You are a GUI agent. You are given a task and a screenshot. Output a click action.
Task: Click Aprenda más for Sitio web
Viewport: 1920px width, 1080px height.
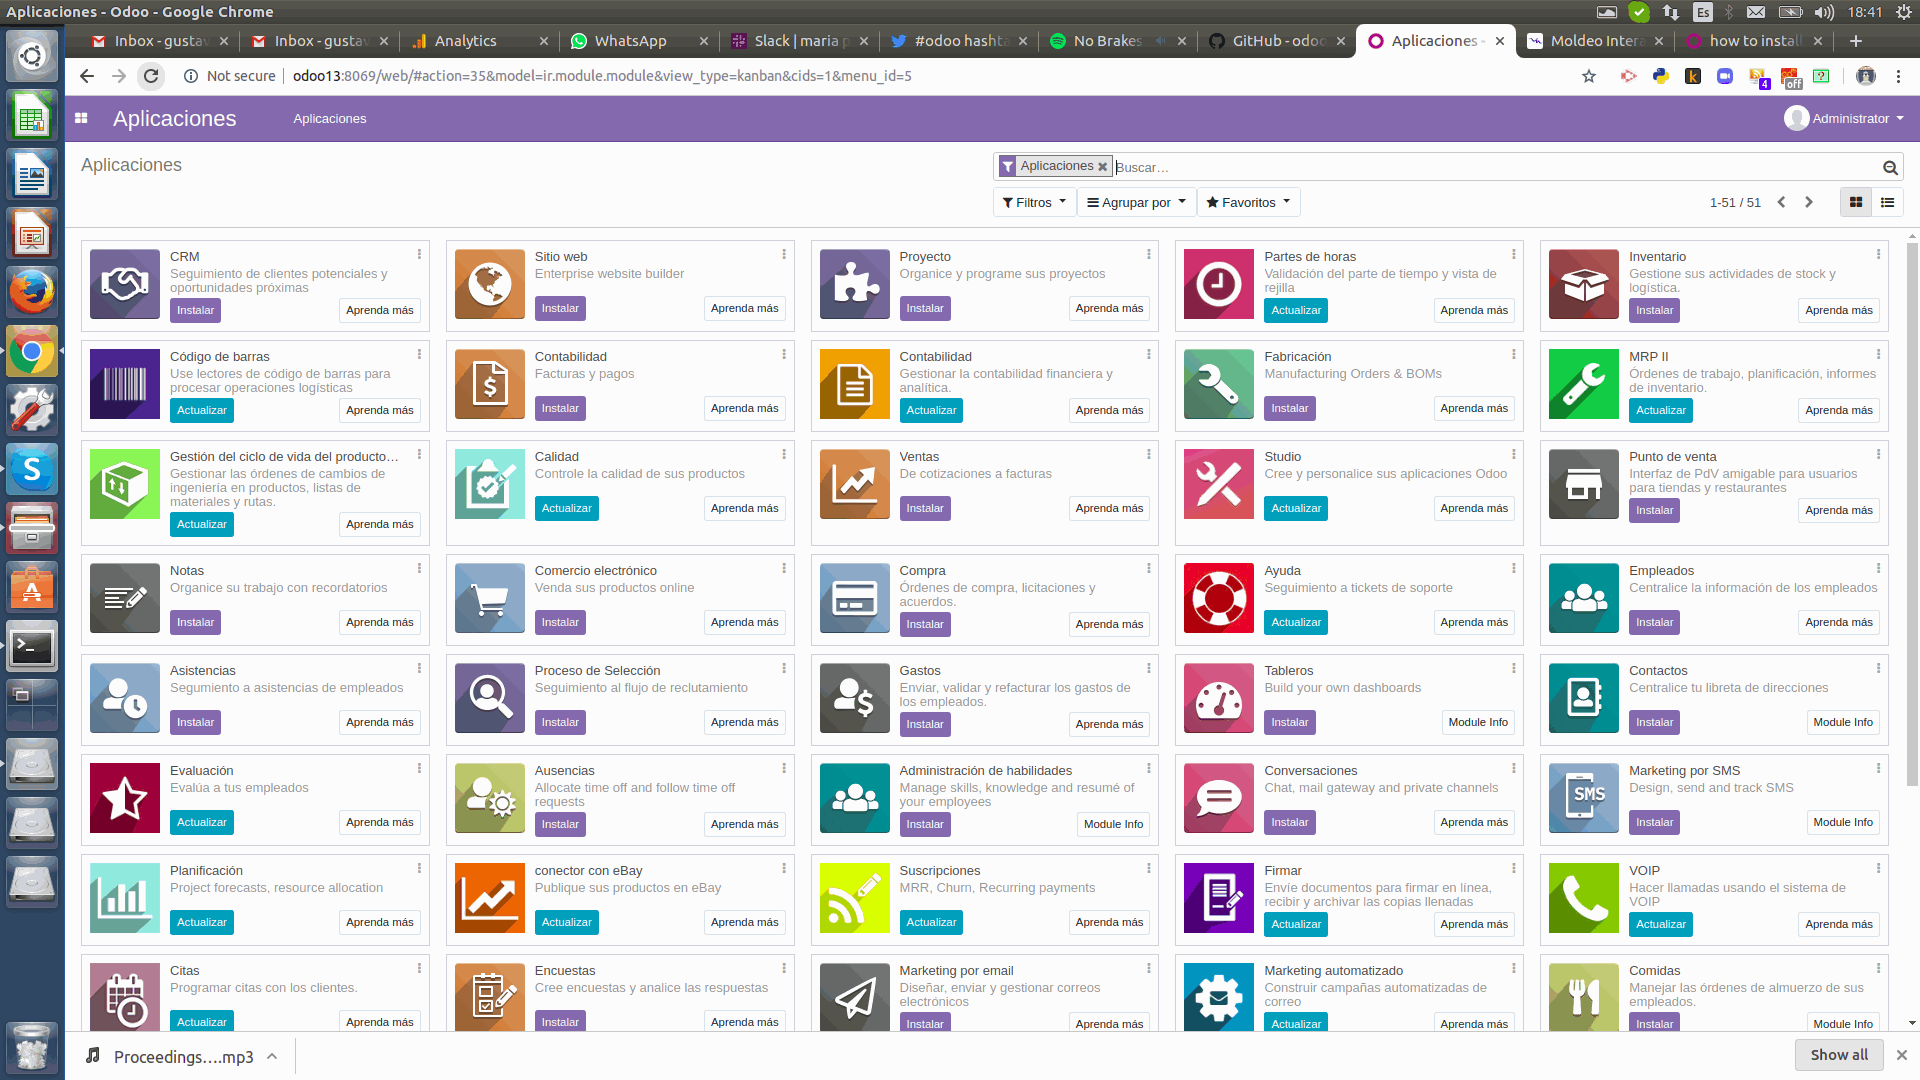[745, 308]
